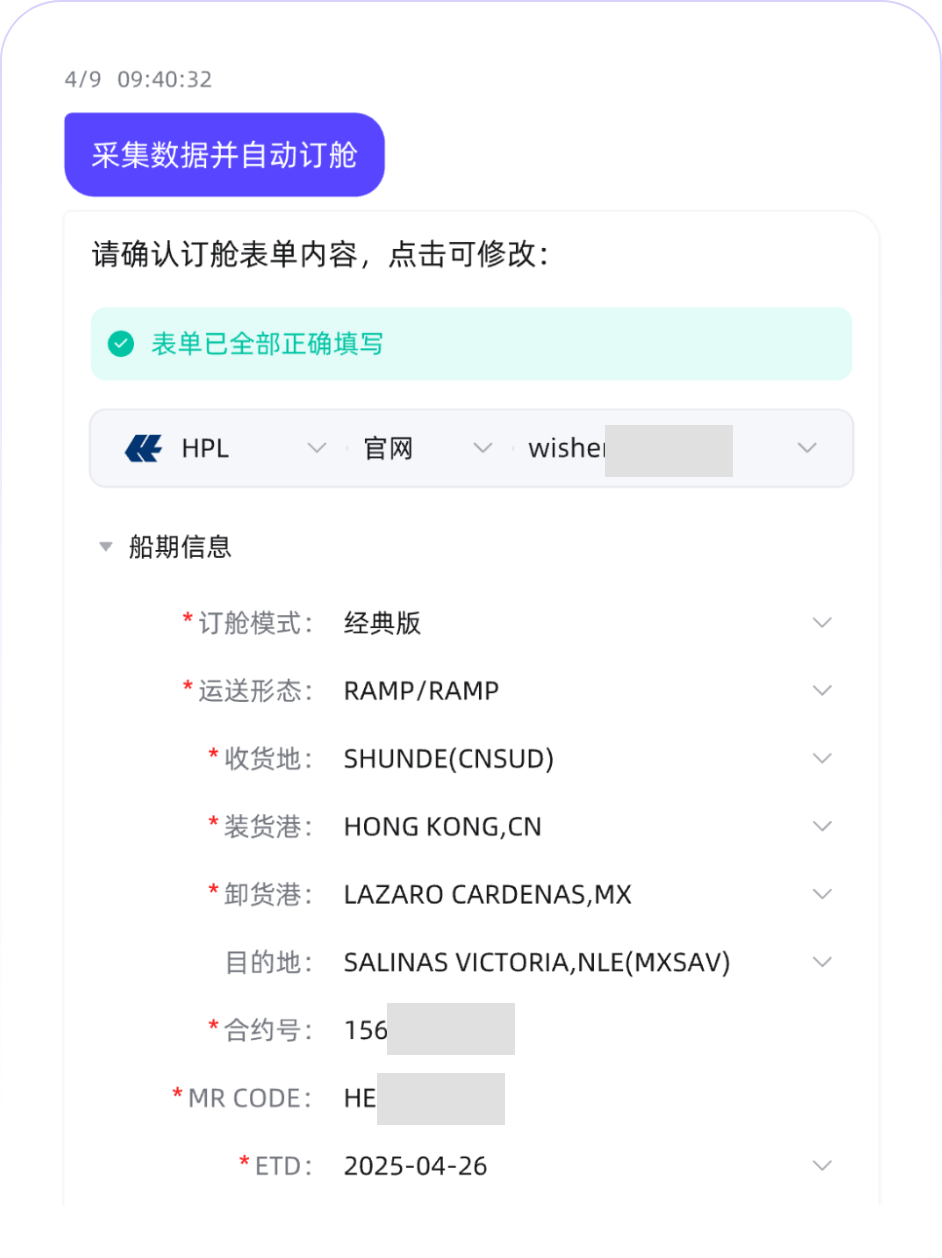
Task: Click the 船期信息 section header text
Action: coord(180,547)
